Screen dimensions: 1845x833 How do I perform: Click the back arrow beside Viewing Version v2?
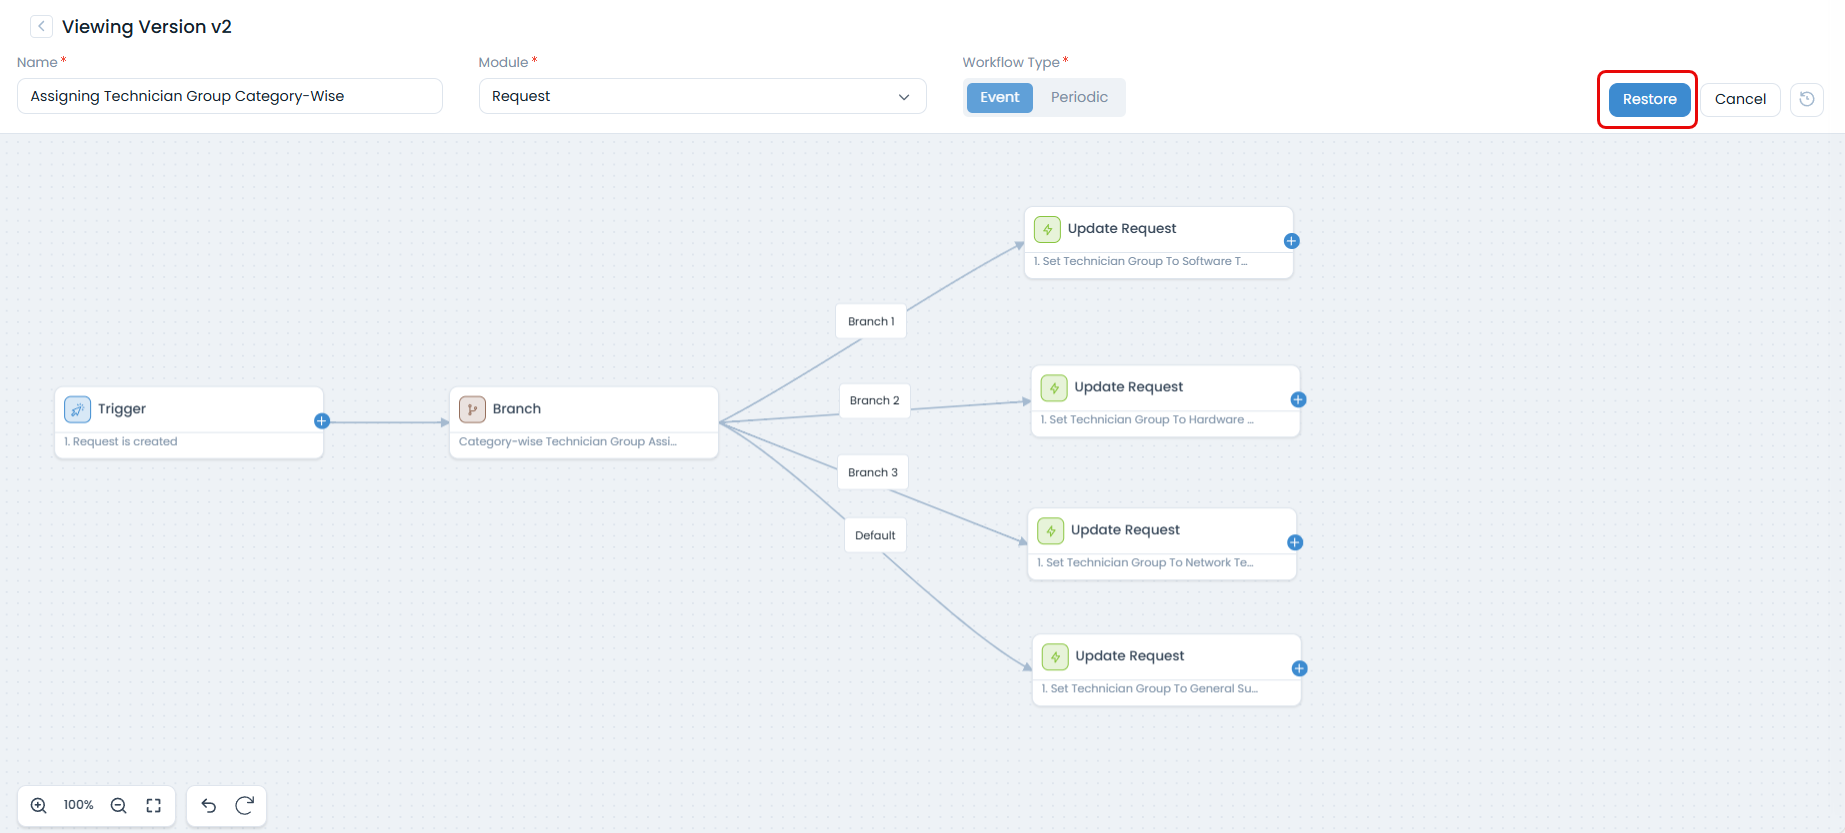41,27
